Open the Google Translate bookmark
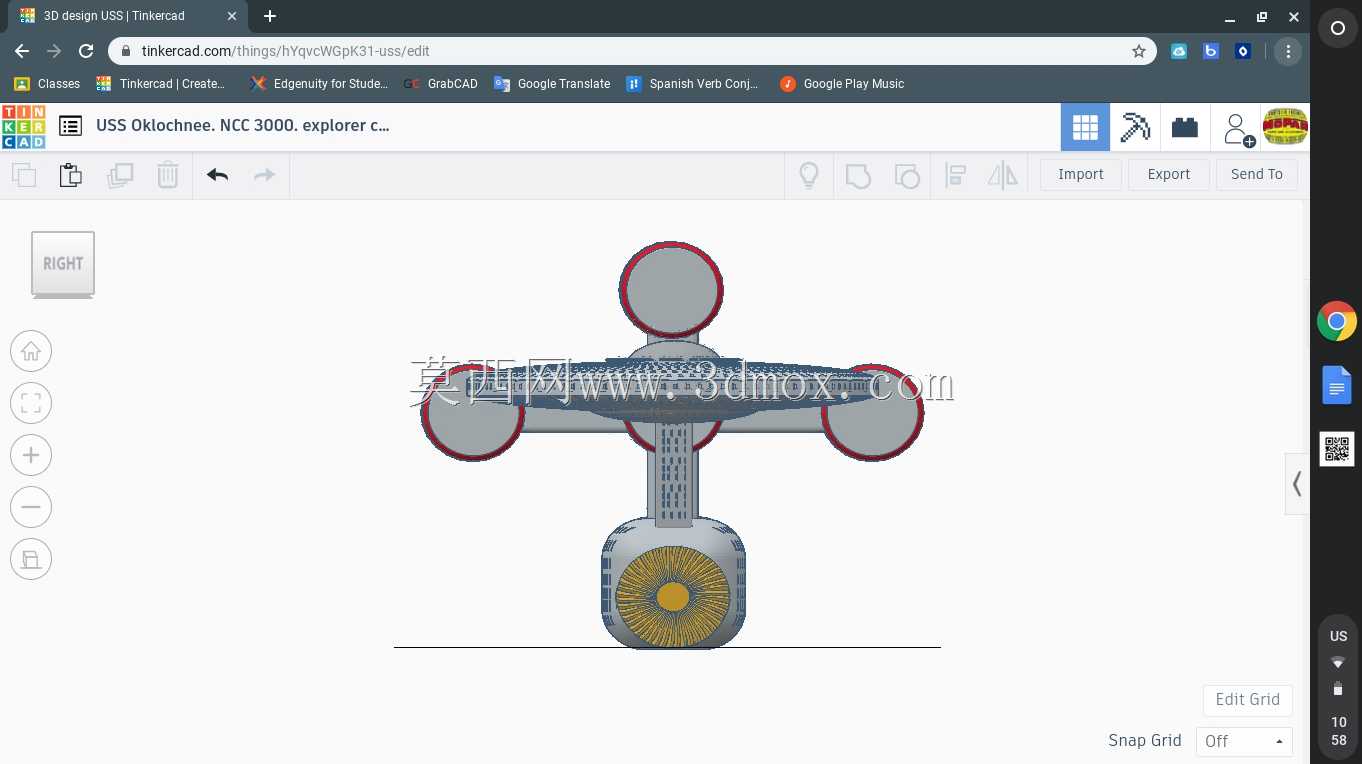The height and width of the screenshot is (764, 1362). point(552,84)
